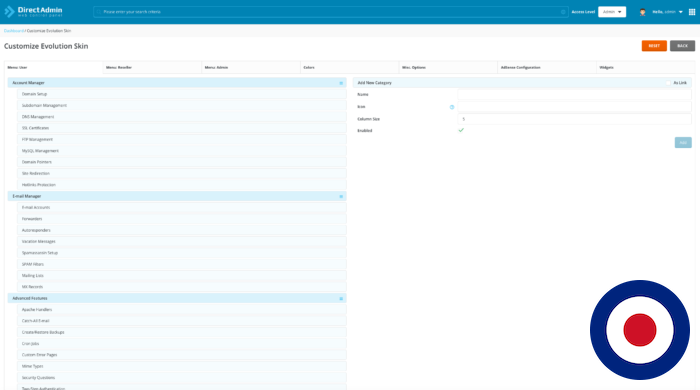Select the FTP Management menu item
Screen dimensions: 700x390
click(182, 140)
